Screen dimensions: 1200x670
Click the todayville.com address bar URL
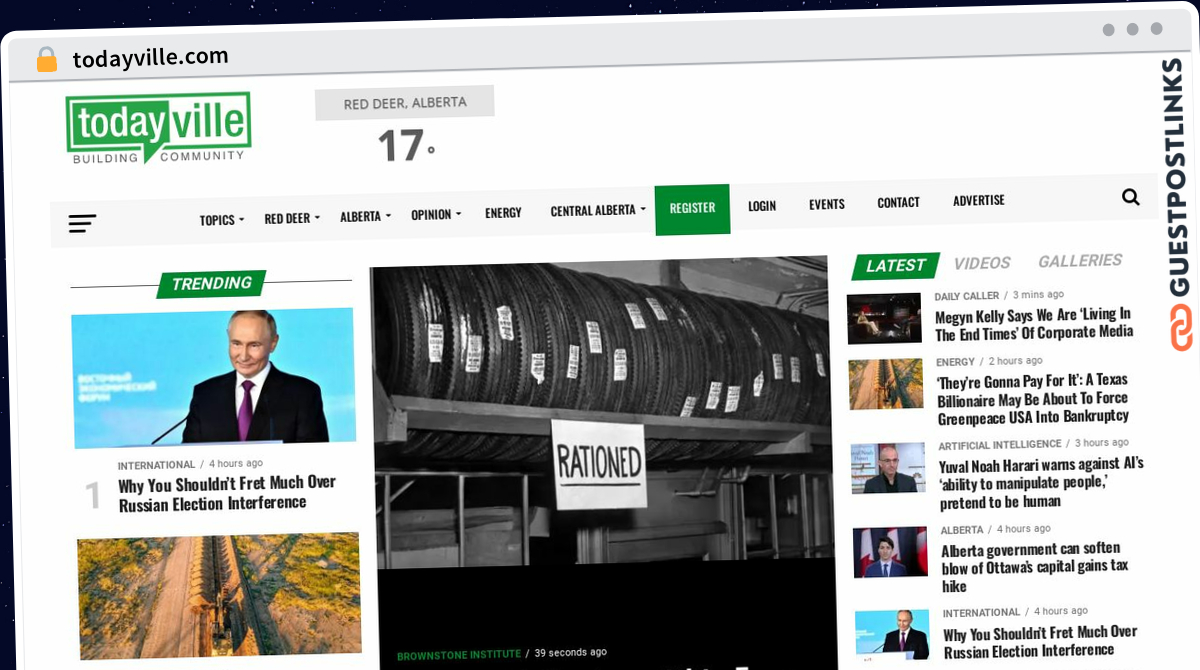tap(151, 58)
